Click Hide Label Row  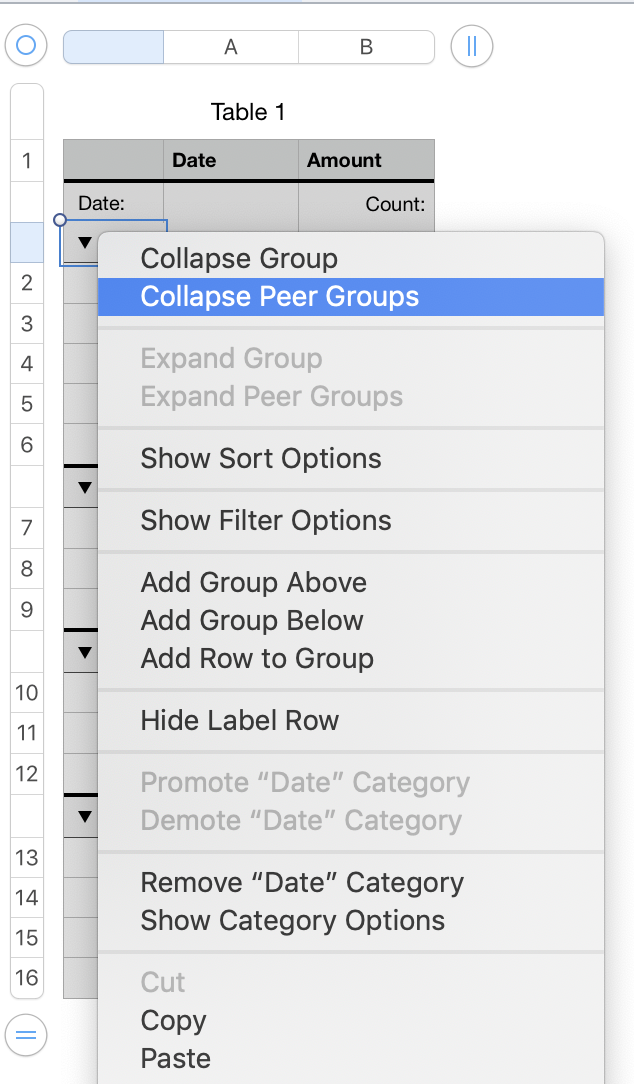click(x=240, y=720)
